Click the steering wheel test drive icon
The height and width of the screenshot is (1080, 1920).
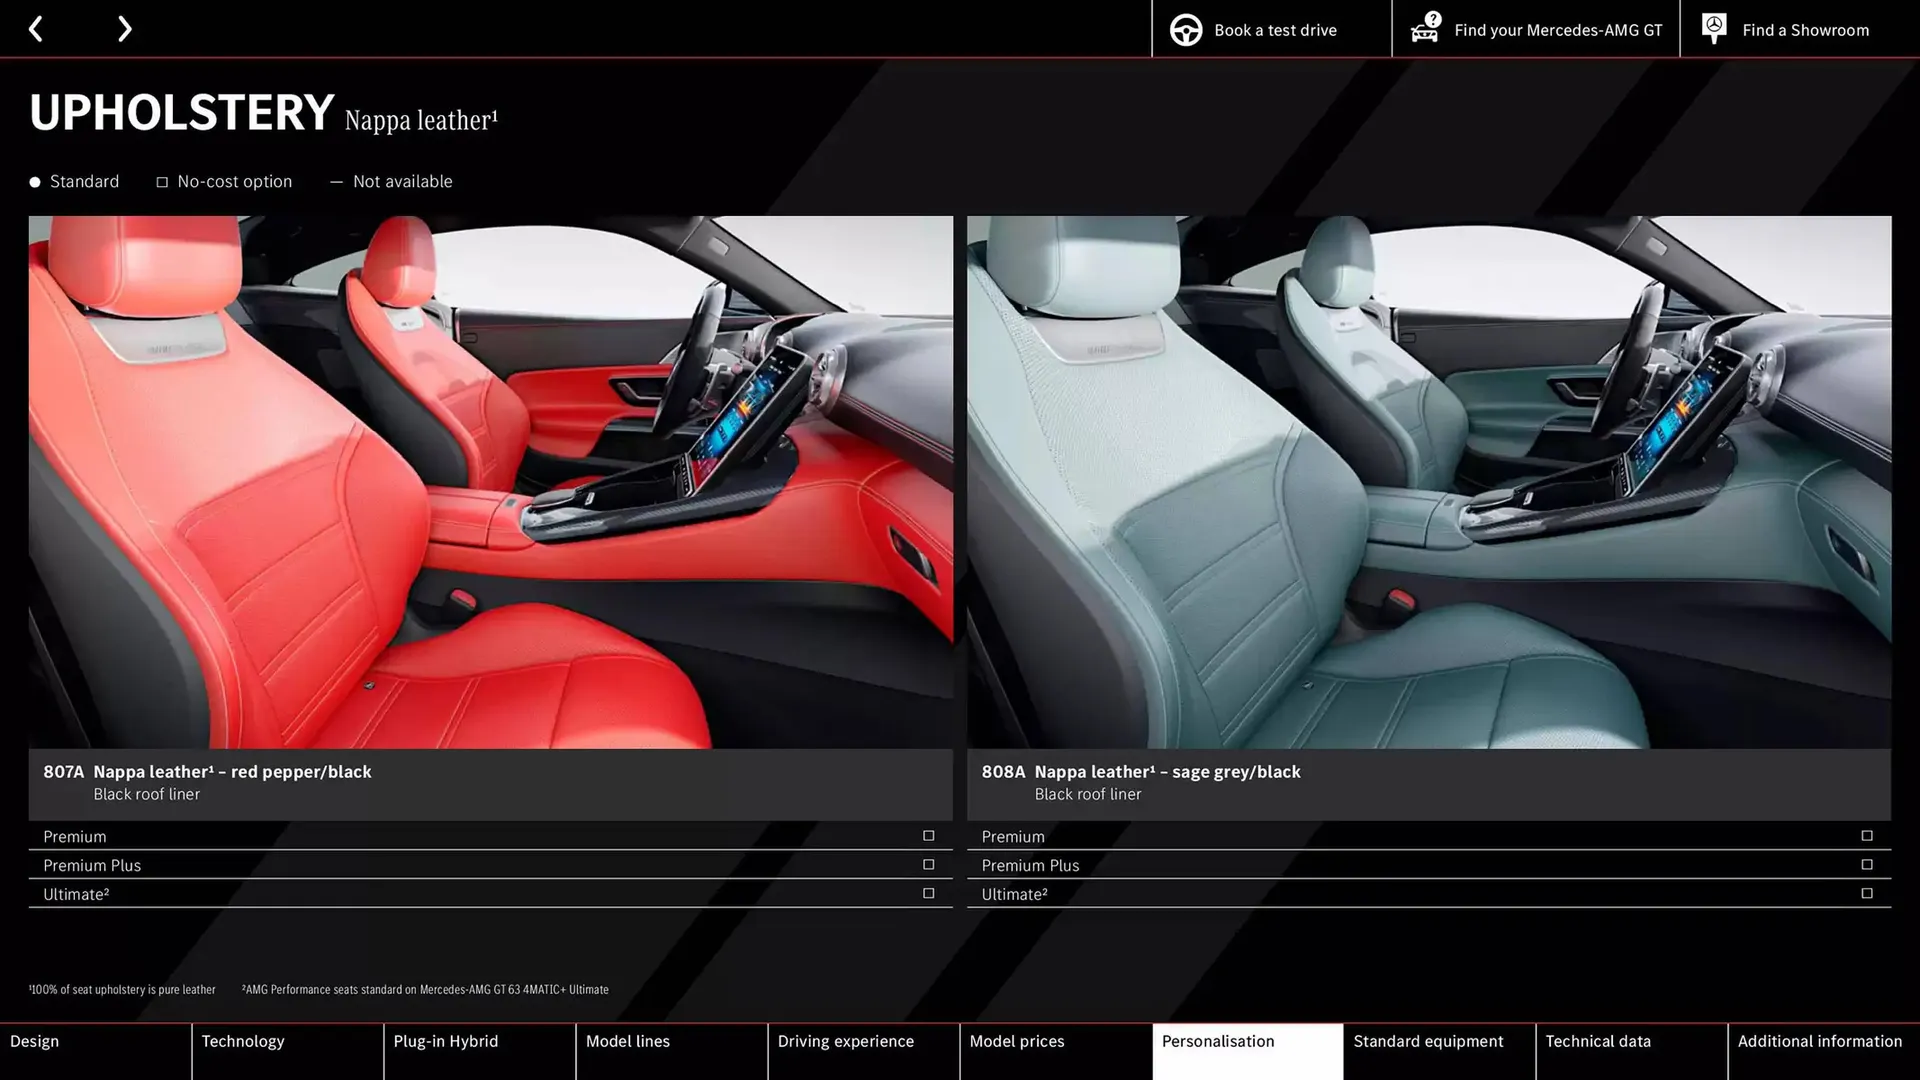1186,30
